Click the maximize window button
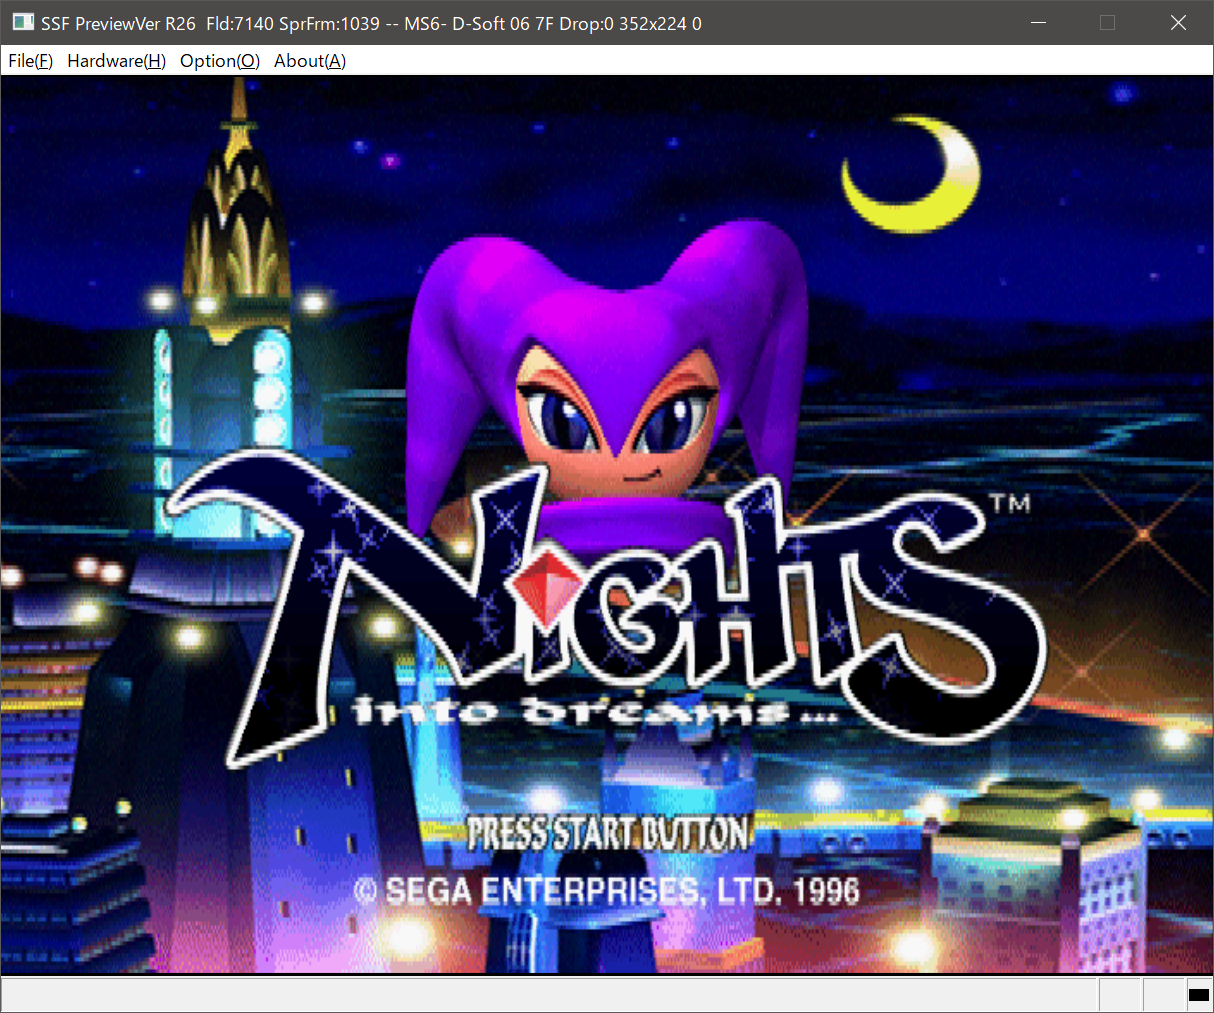Viewport: 1214px width, 1013px height. pyautogui.click(x=1107, y=23)
